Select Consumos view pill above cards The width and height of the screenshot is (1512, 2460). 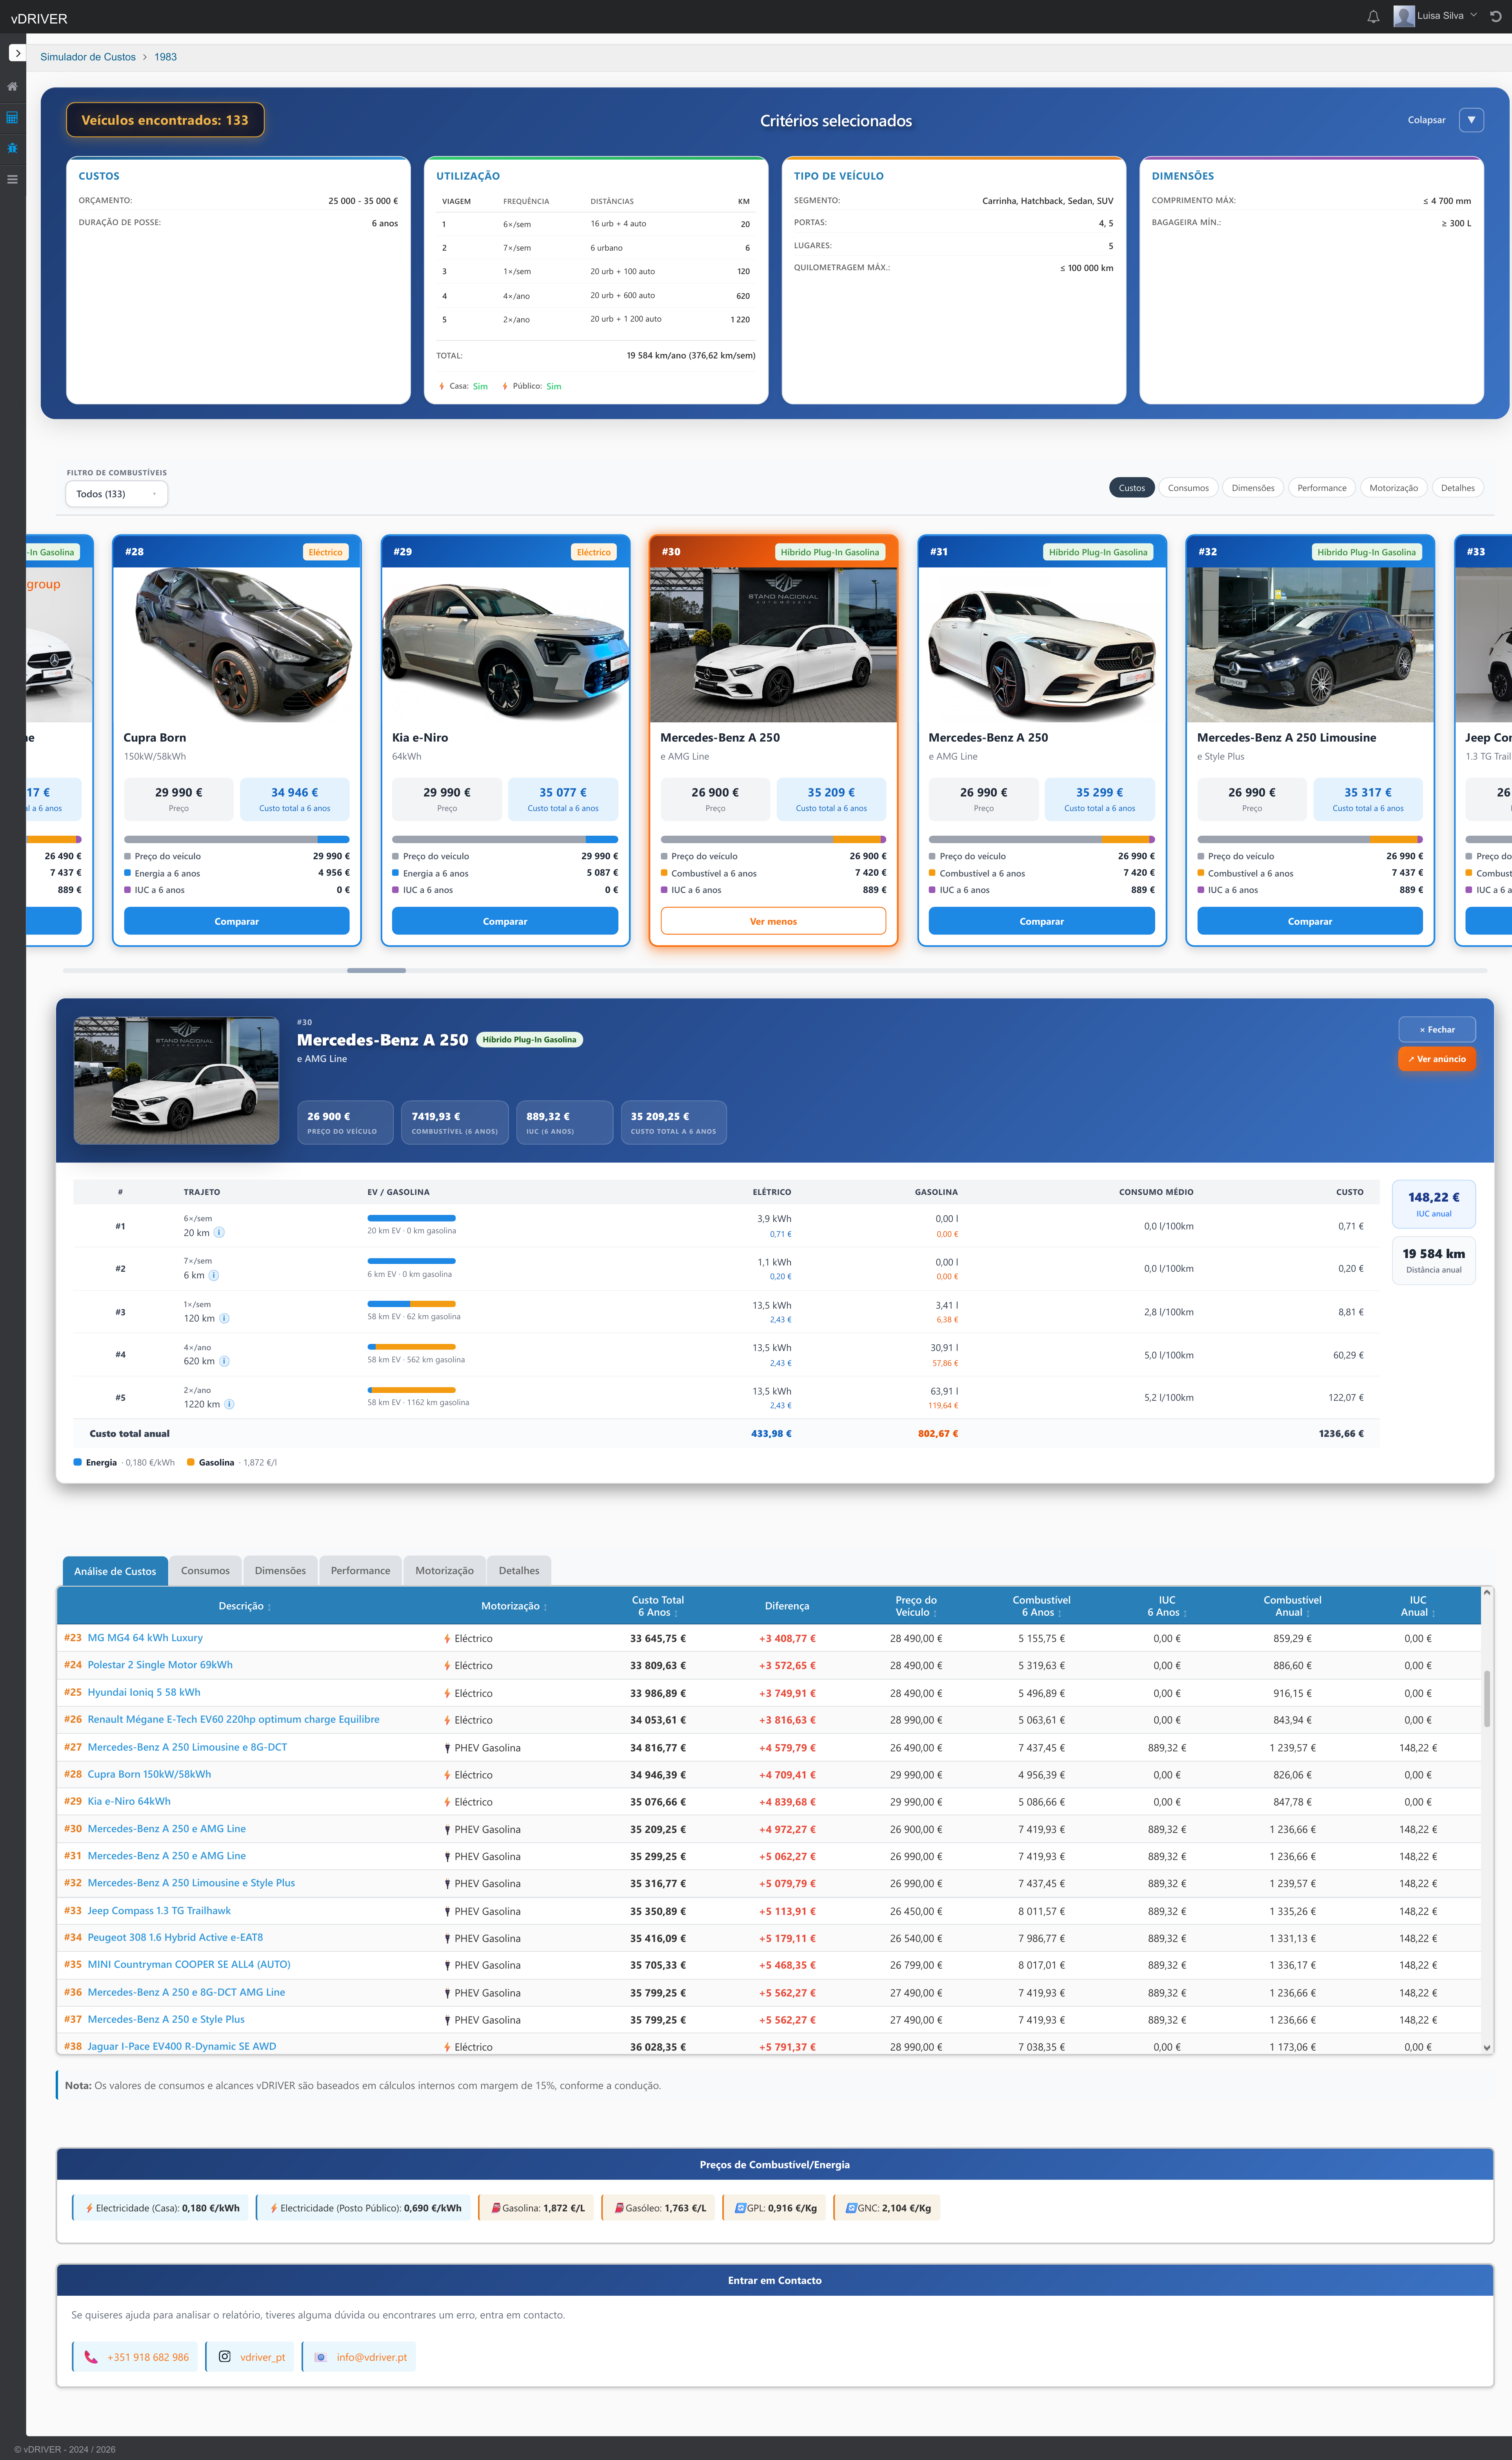point(1188,488)
